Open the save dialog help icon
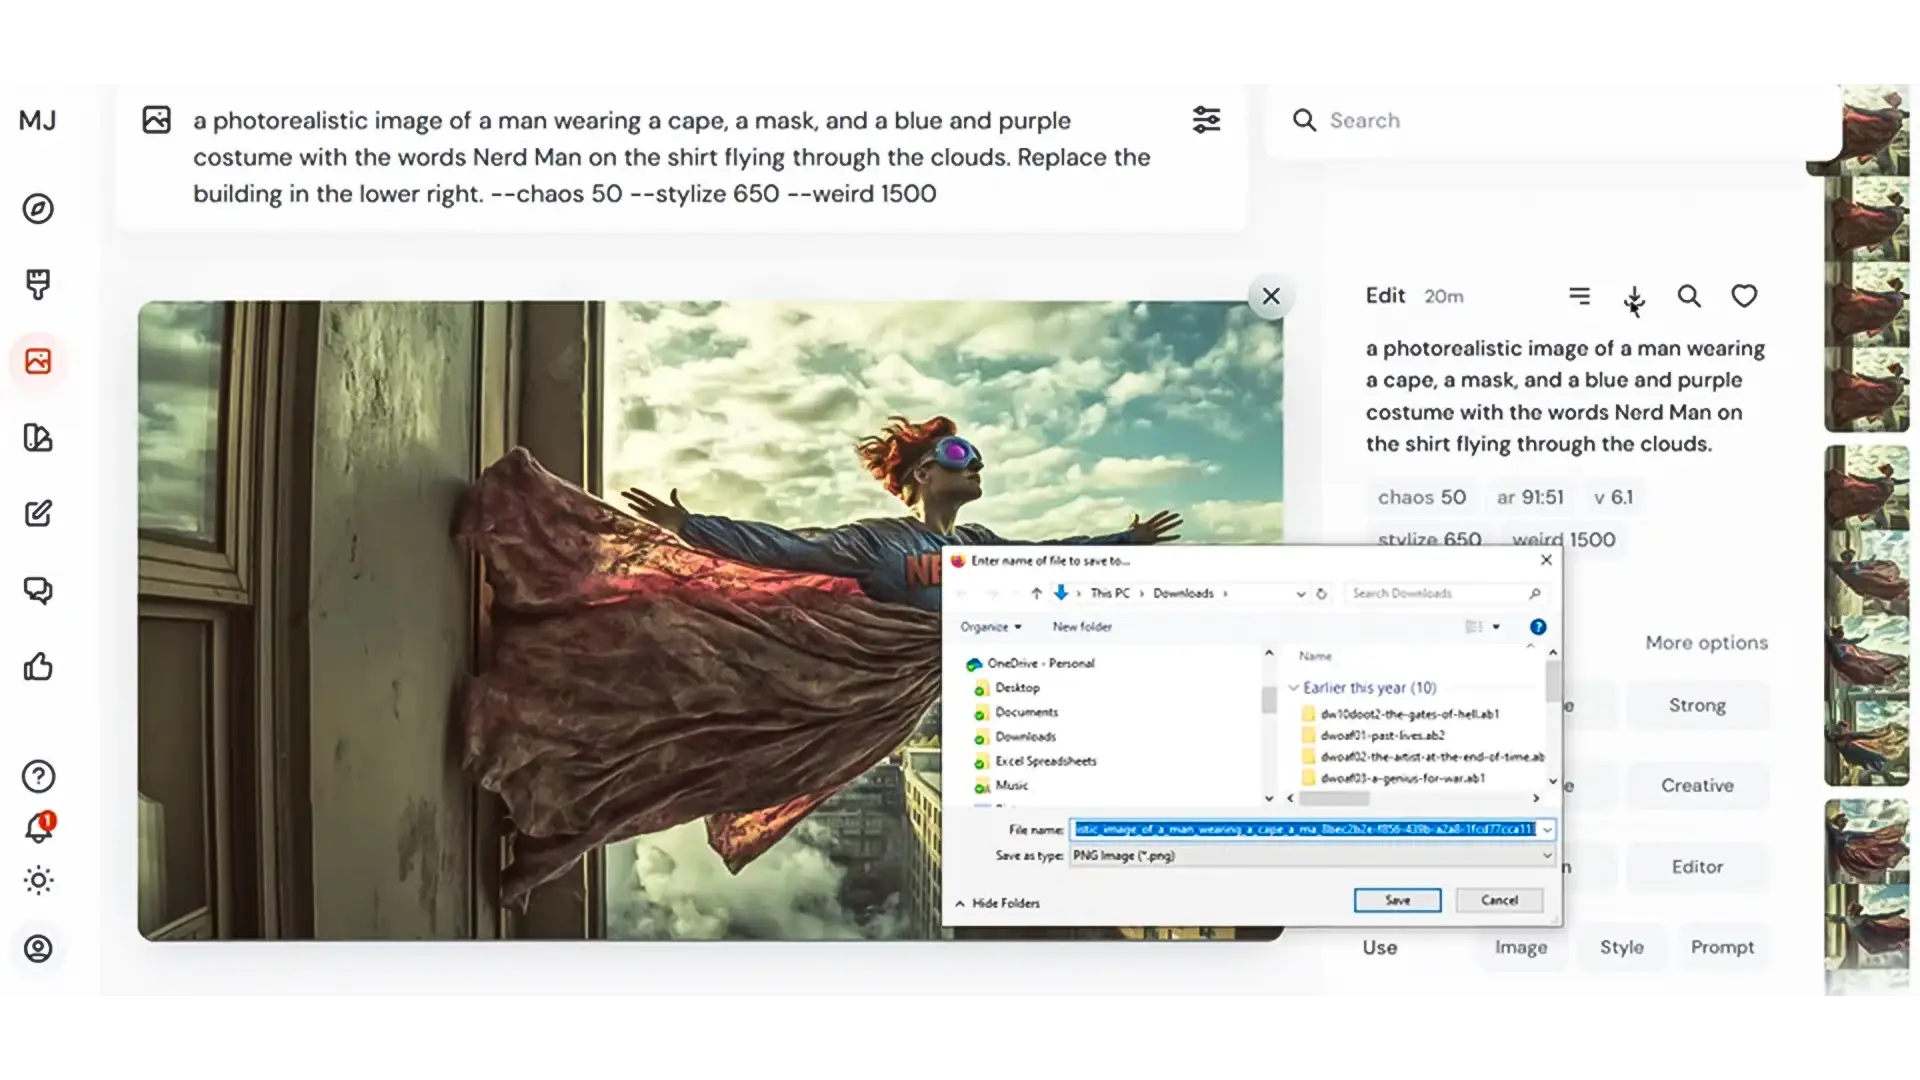The height and width of the screenshot is (1080, 1920). (1538, 627)
